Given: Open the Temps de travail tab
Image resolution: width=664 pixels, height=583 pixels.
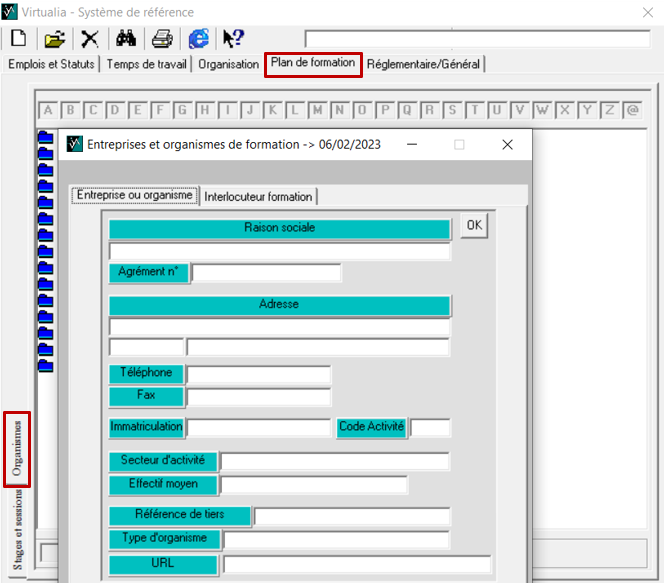Looking at the screenshot, I should pos(147,64).
